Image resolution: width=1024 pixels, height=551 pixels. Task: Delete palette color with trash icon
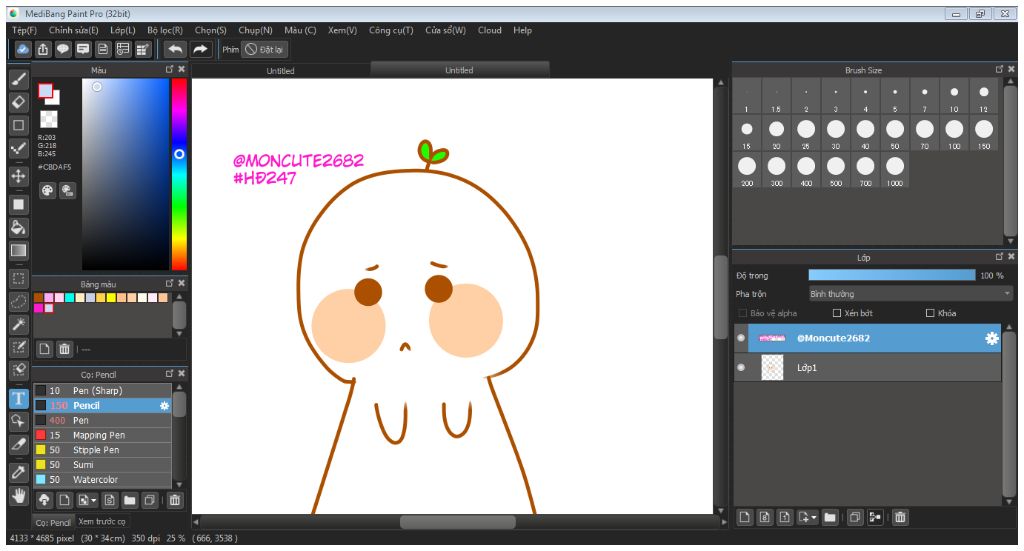click(64, 349)
